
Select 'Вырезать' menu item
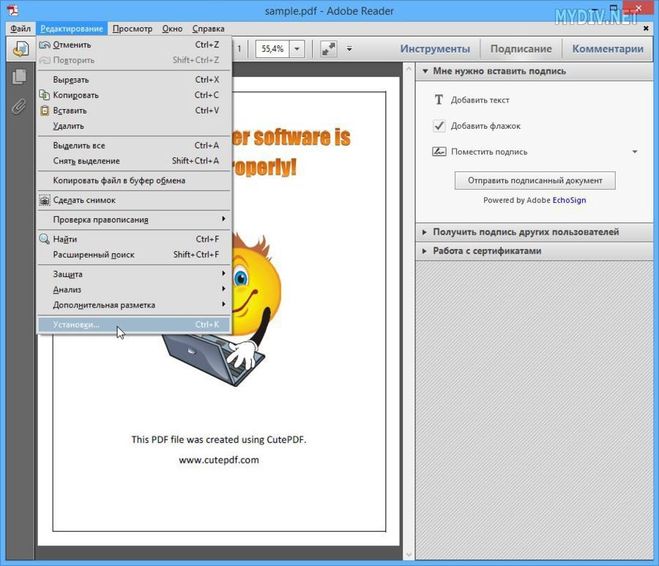[x=134, y=79]
